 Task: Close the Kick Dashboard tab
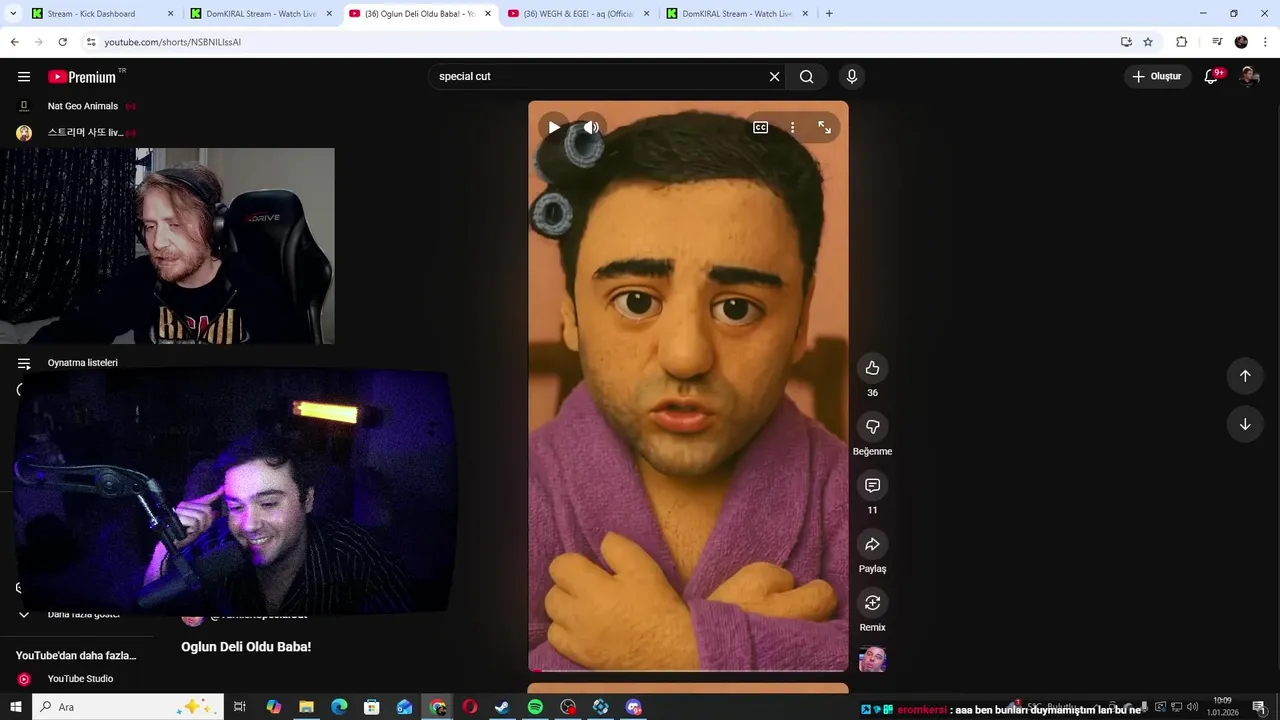[x=170, y=14]
